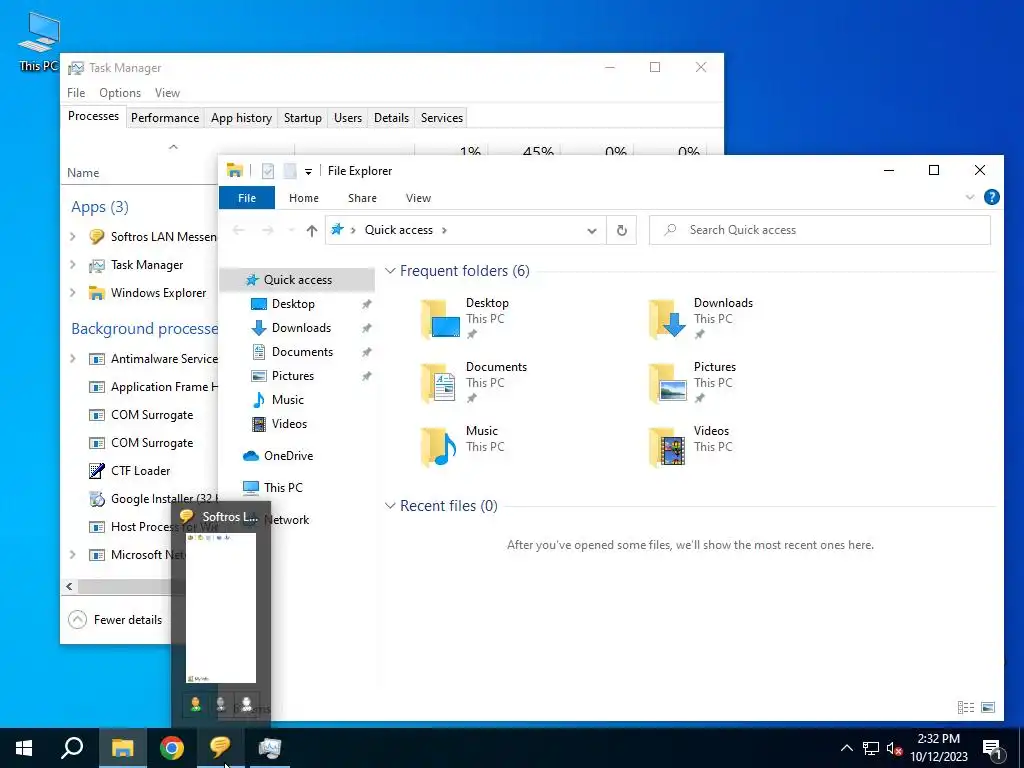Click Softros LAN Messenger taskbar icon
The height and width of the screenshot is (768, 1024).
click(221, 748)
